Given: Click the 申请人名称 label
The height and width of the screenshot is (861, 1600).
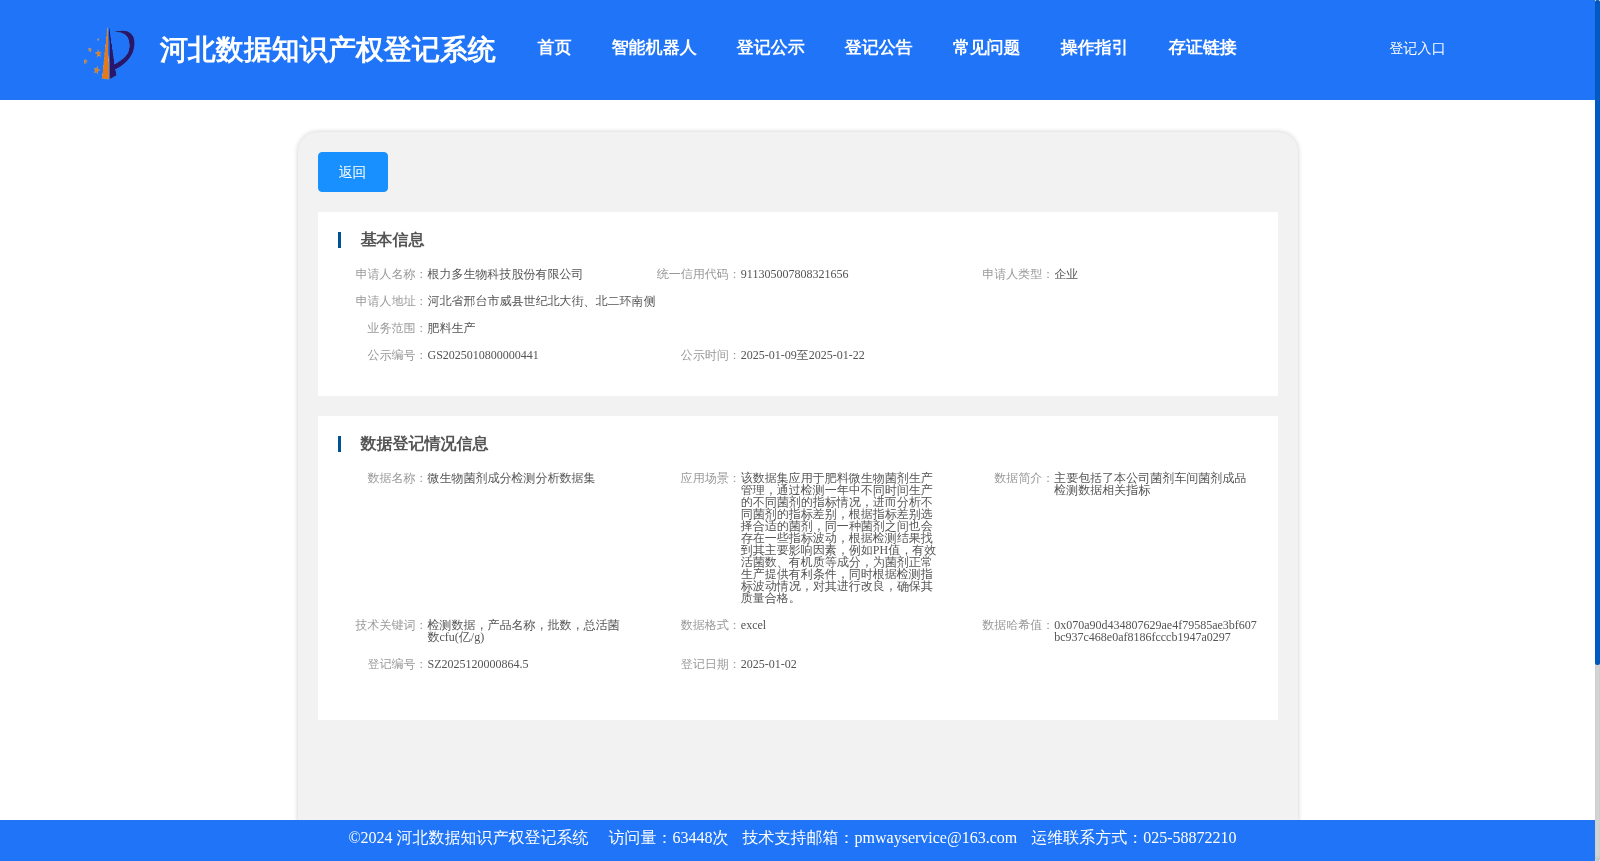Looking at the screenshot, I should coord(391,274).
